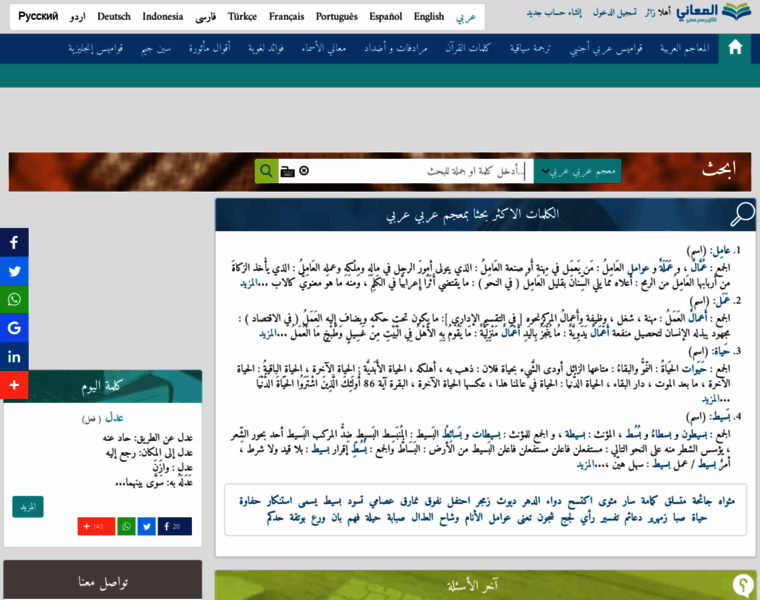Switch language to English
Viewport: 760px width, 600px height.
pyautogui.click(x=429, y=17)
